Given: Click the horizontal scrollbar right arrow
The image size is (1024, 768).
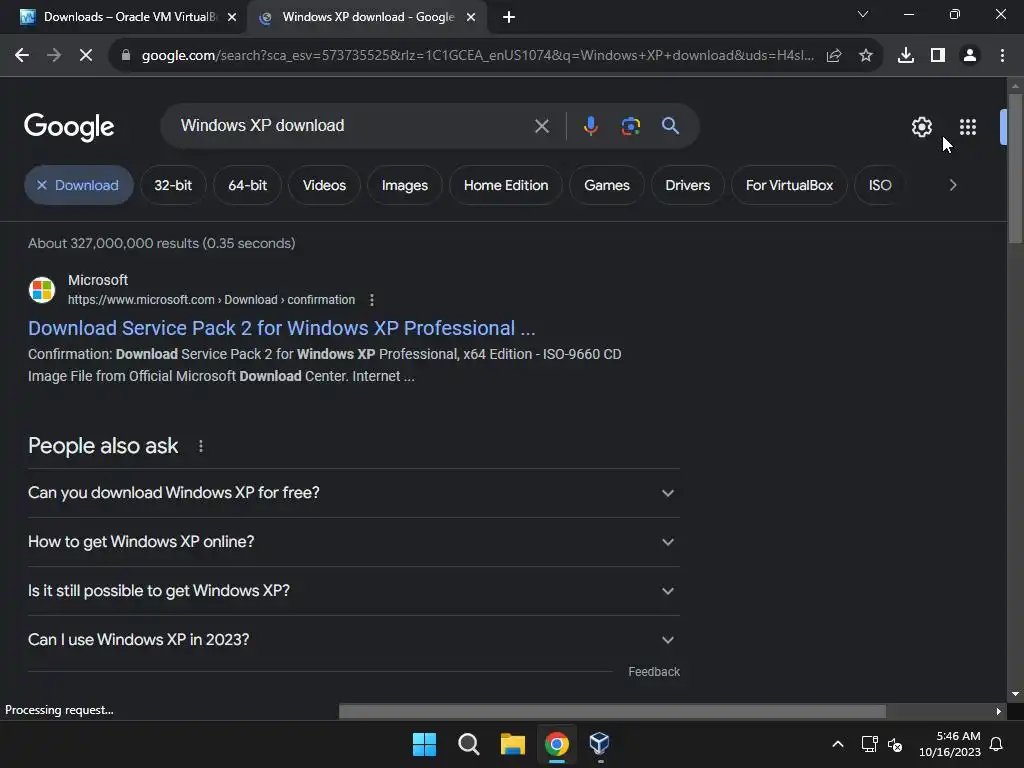Looking at the screenshot, I should pos(999,711).
